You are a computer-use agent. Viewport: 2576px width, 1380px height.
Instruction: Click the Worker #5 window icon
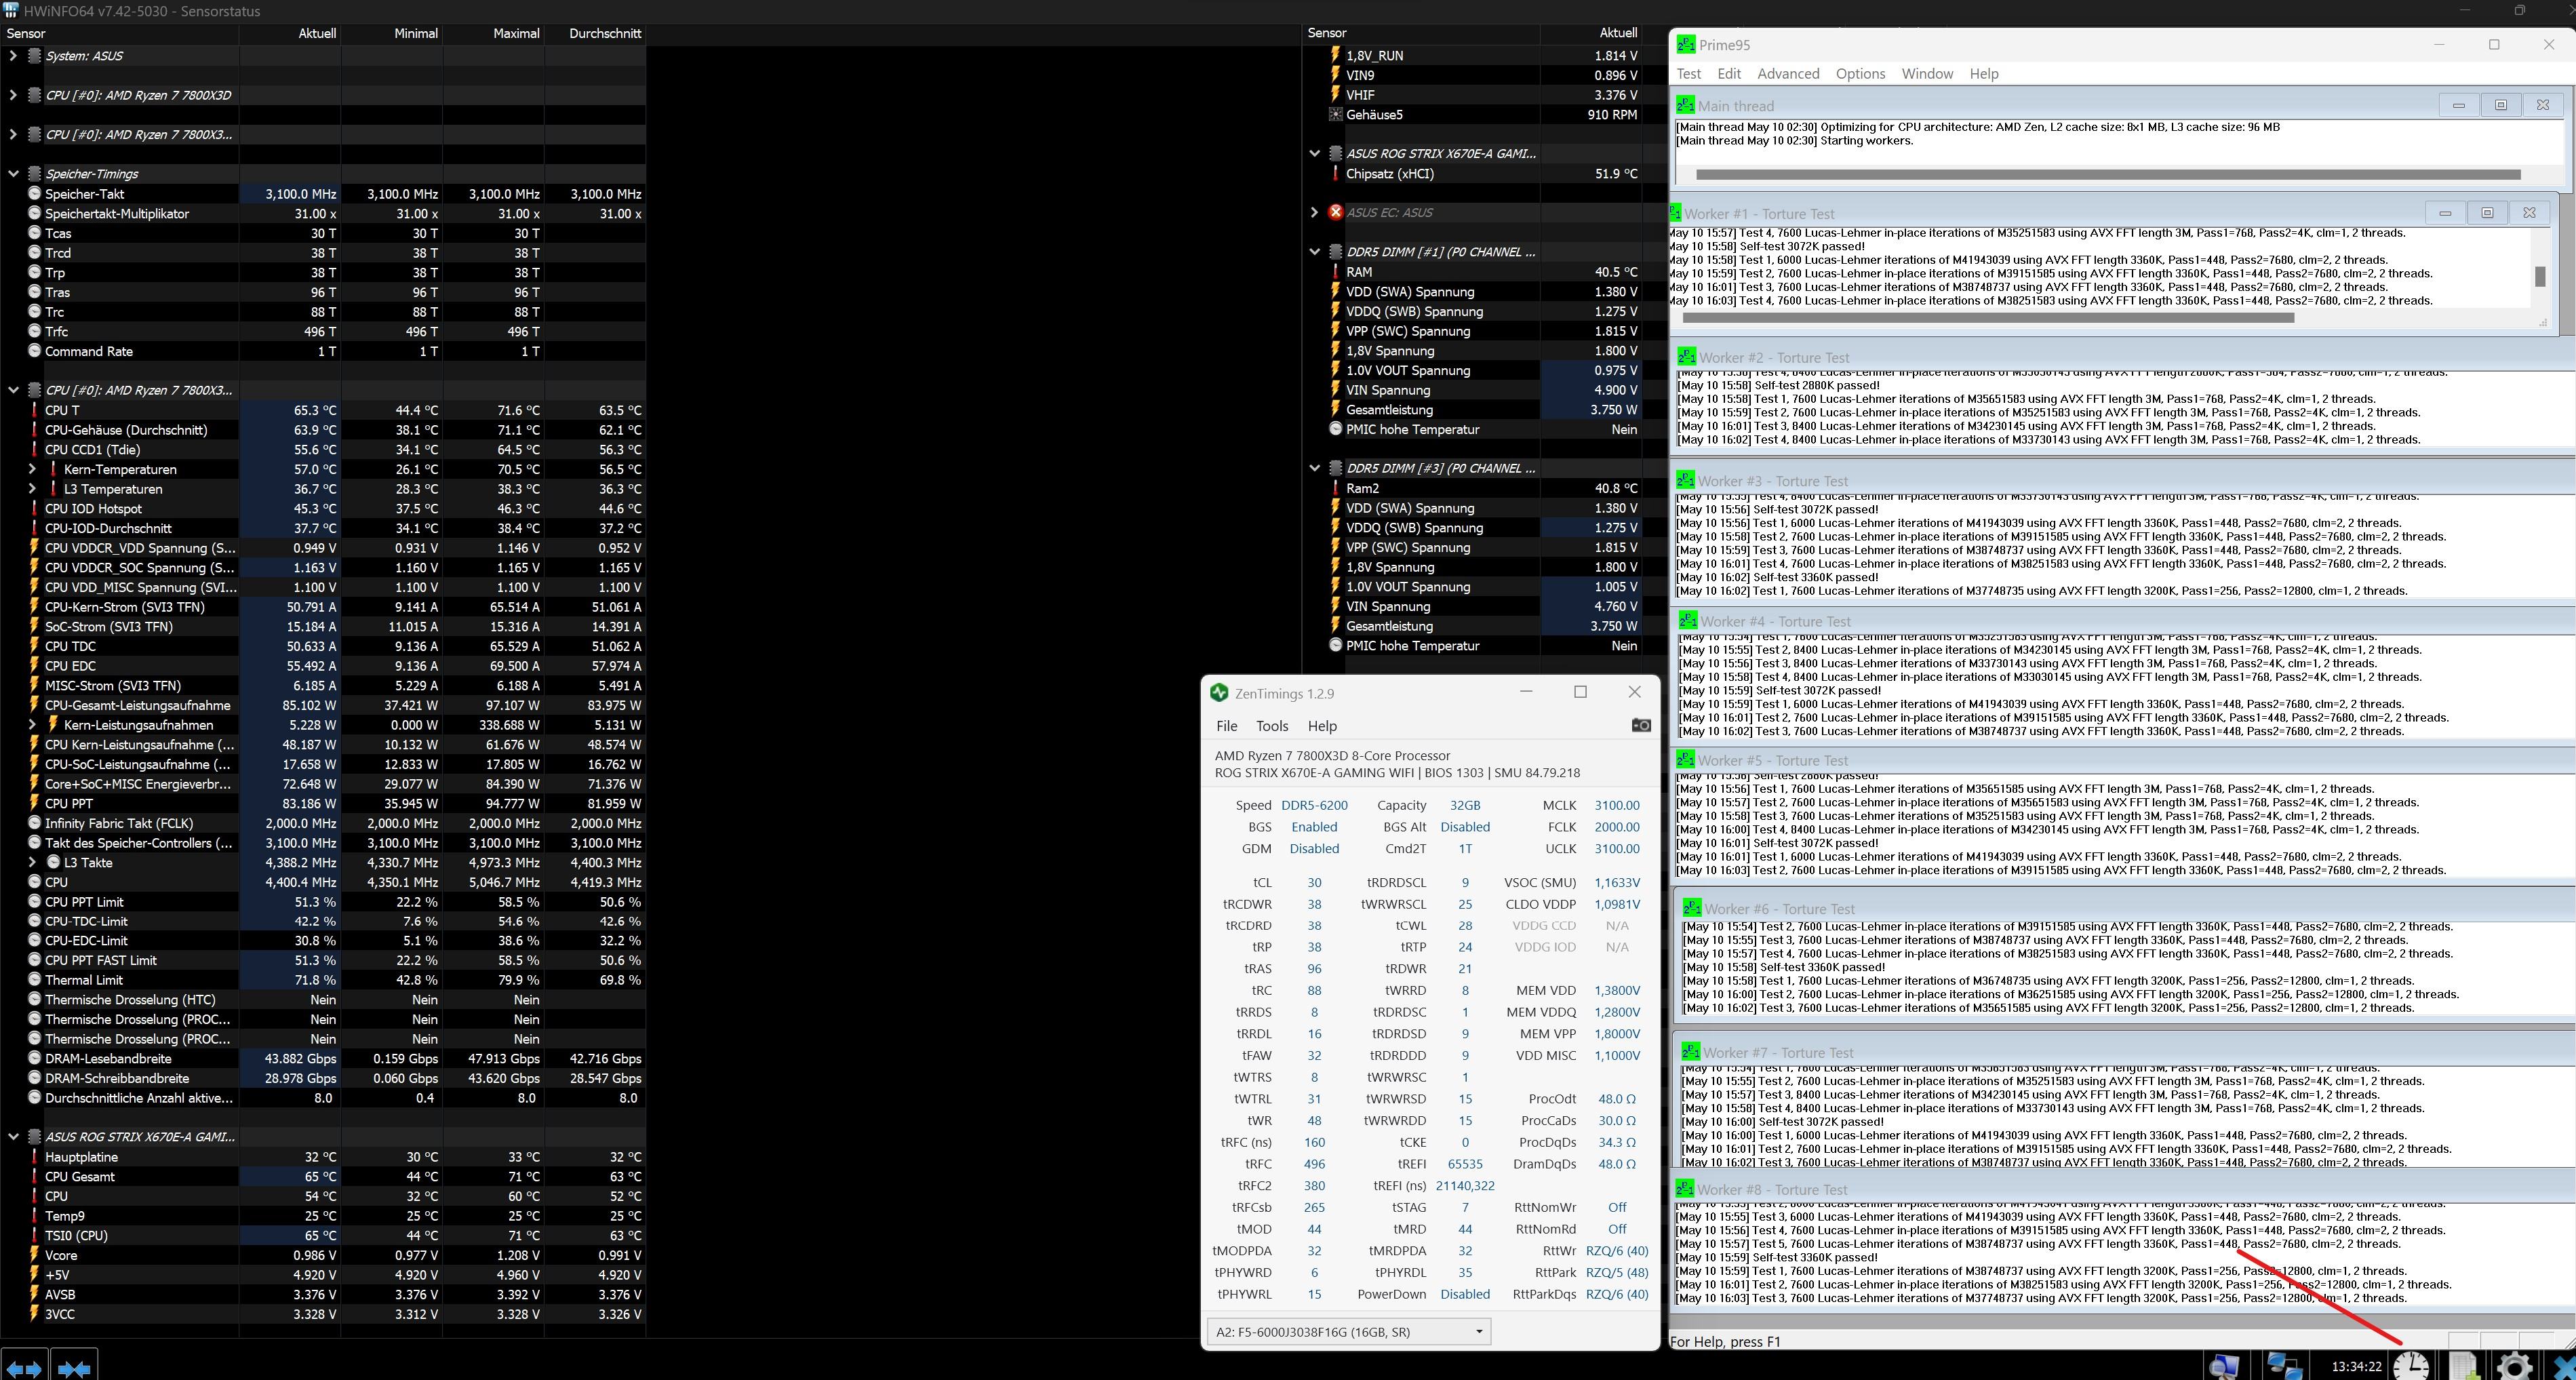click(x=1686, y=760)
